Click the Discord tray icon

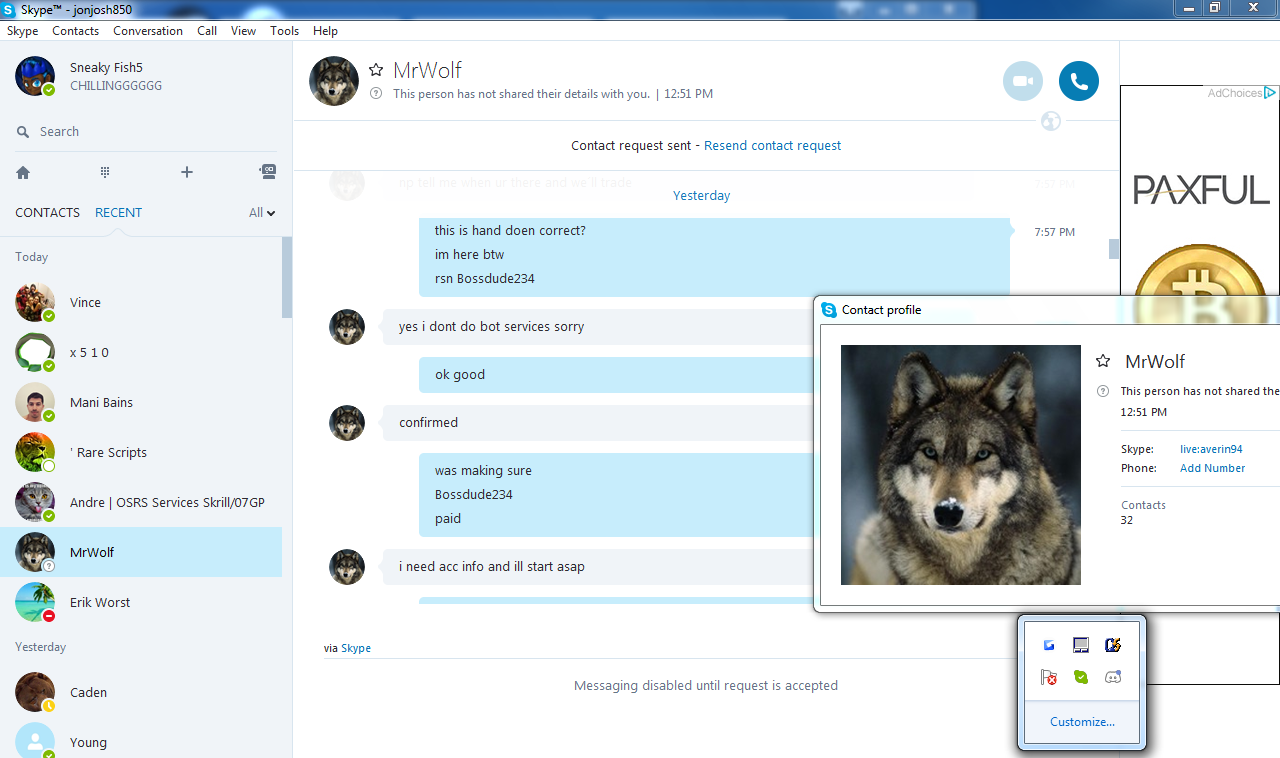coord(1113,677)
